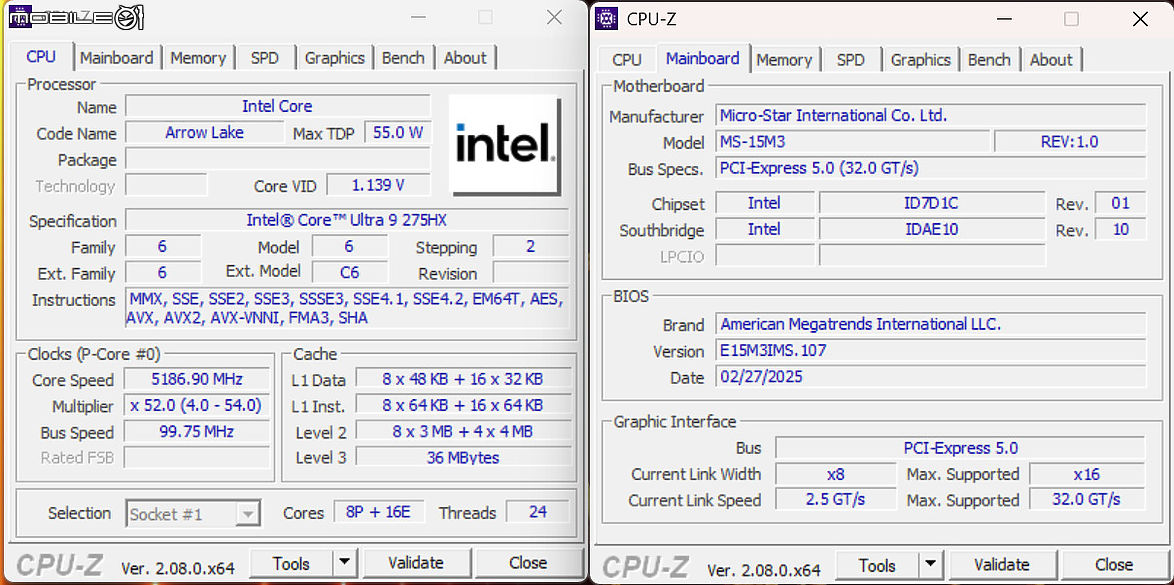1174x585 pixels.
Task: Click the Name field showing Intel Core
Action: 278,106
